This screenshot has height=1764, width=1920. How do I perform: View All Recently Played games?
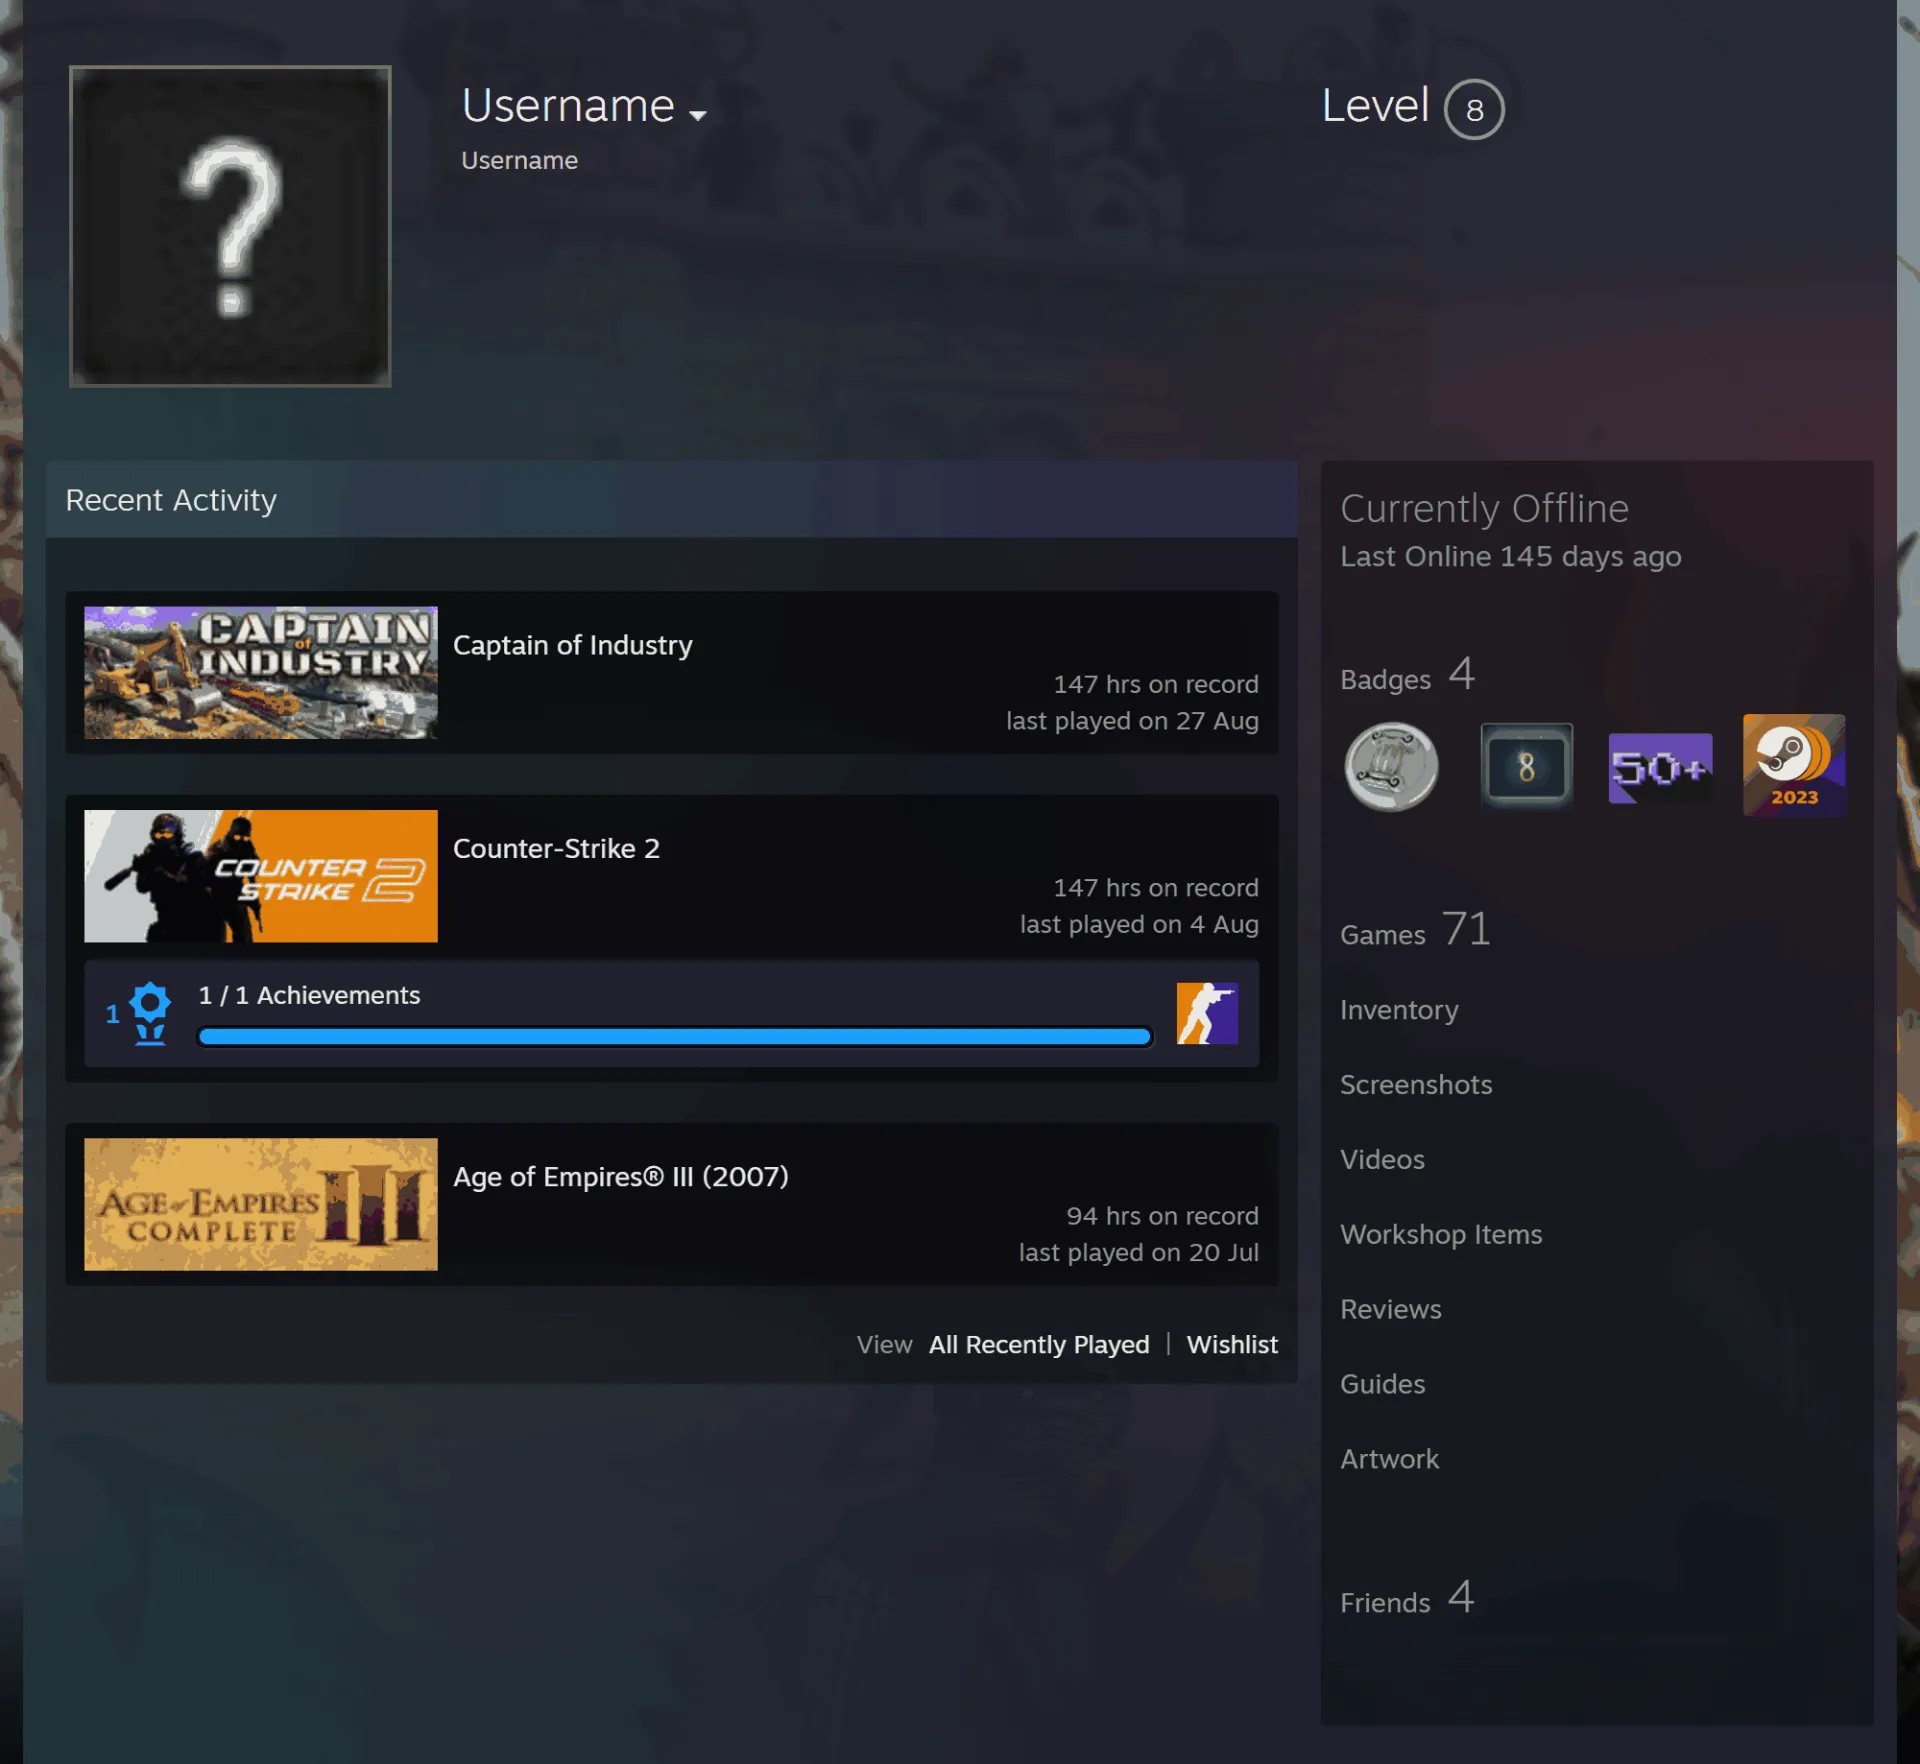pyautogui.click(x=1039, y=1344)
